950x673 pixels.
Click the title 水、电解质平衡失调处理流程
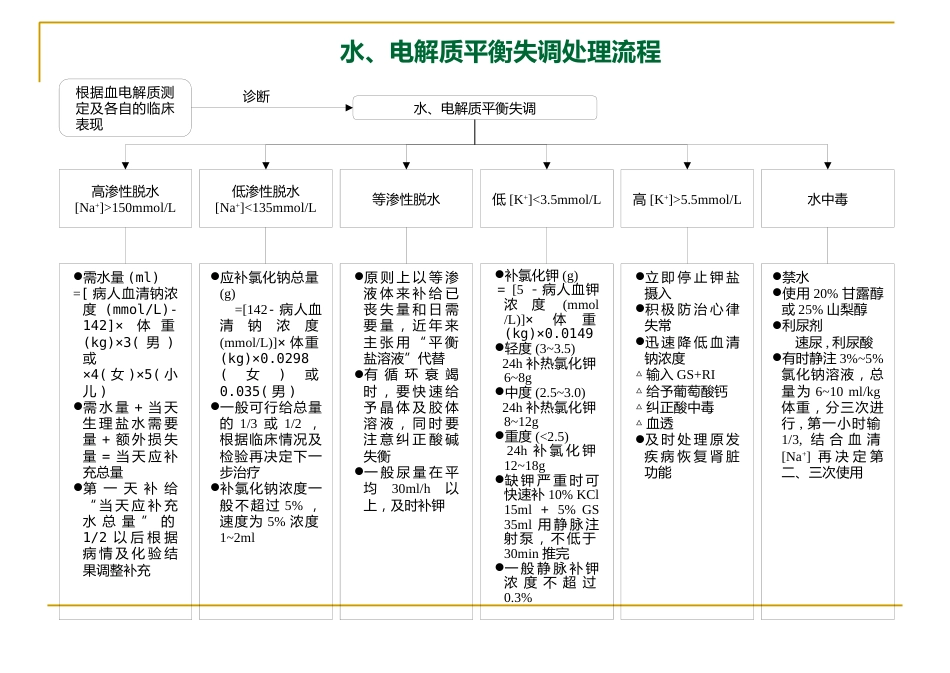[x=500, y=52]
